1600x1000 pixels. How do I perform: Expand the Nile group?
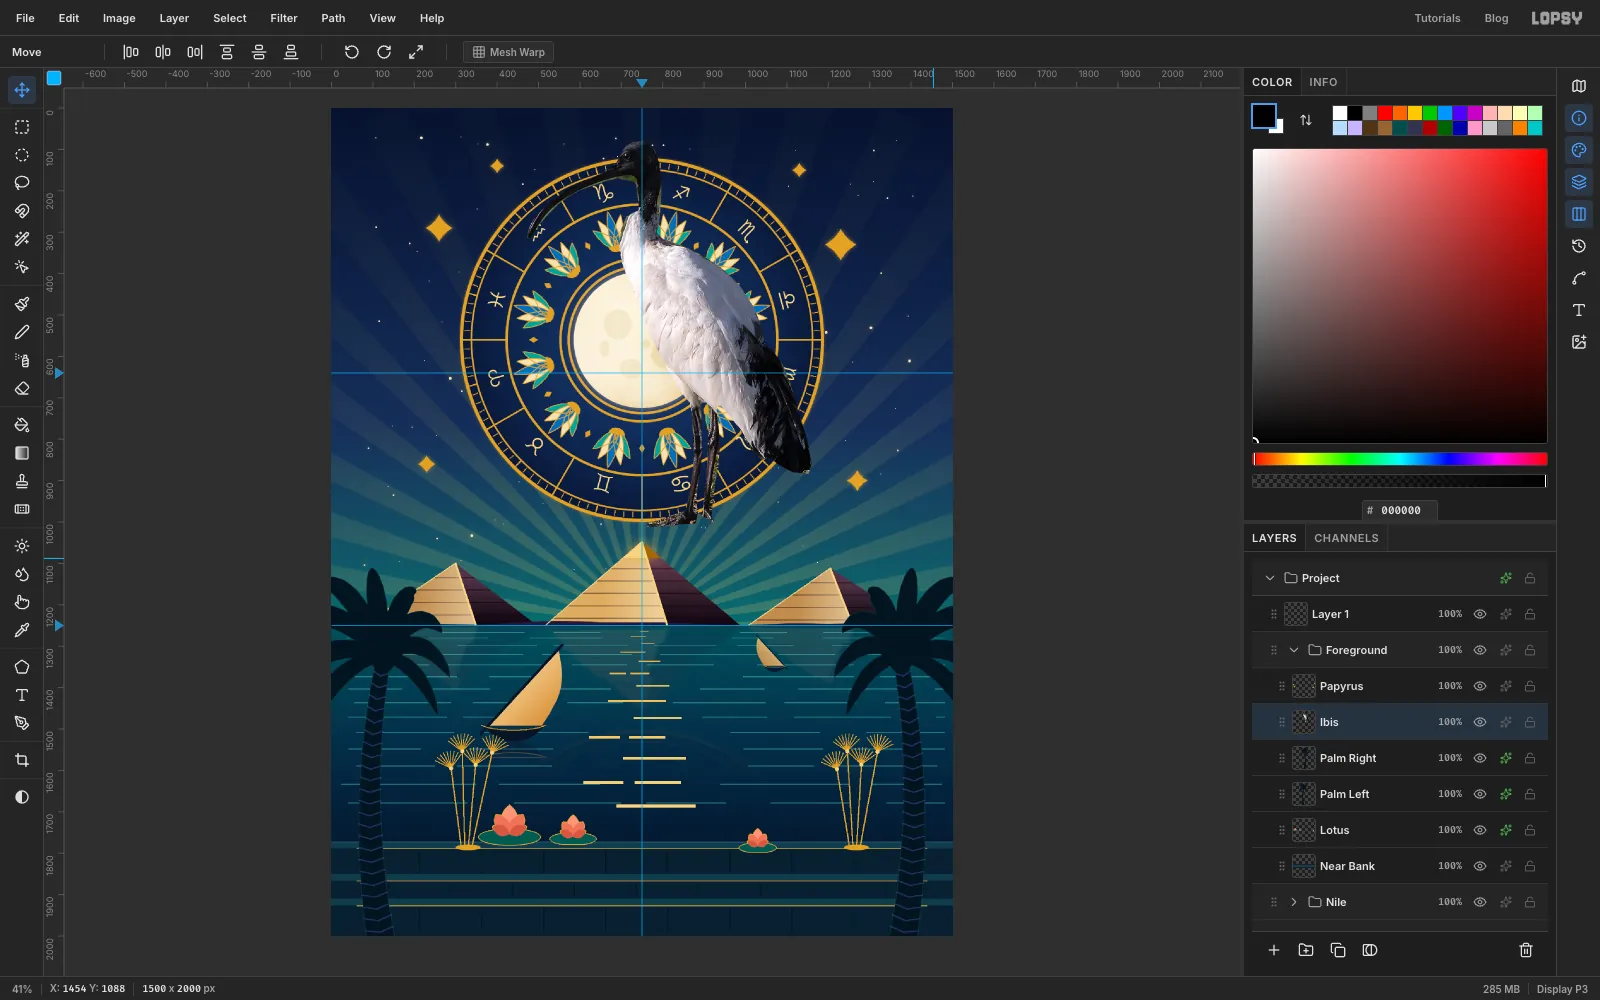pos(1294,902)
